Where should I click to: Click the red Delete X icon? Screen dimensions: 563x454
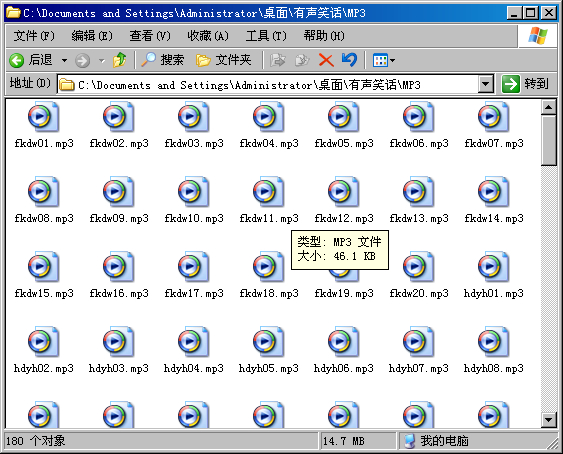[x=326, y=60]
